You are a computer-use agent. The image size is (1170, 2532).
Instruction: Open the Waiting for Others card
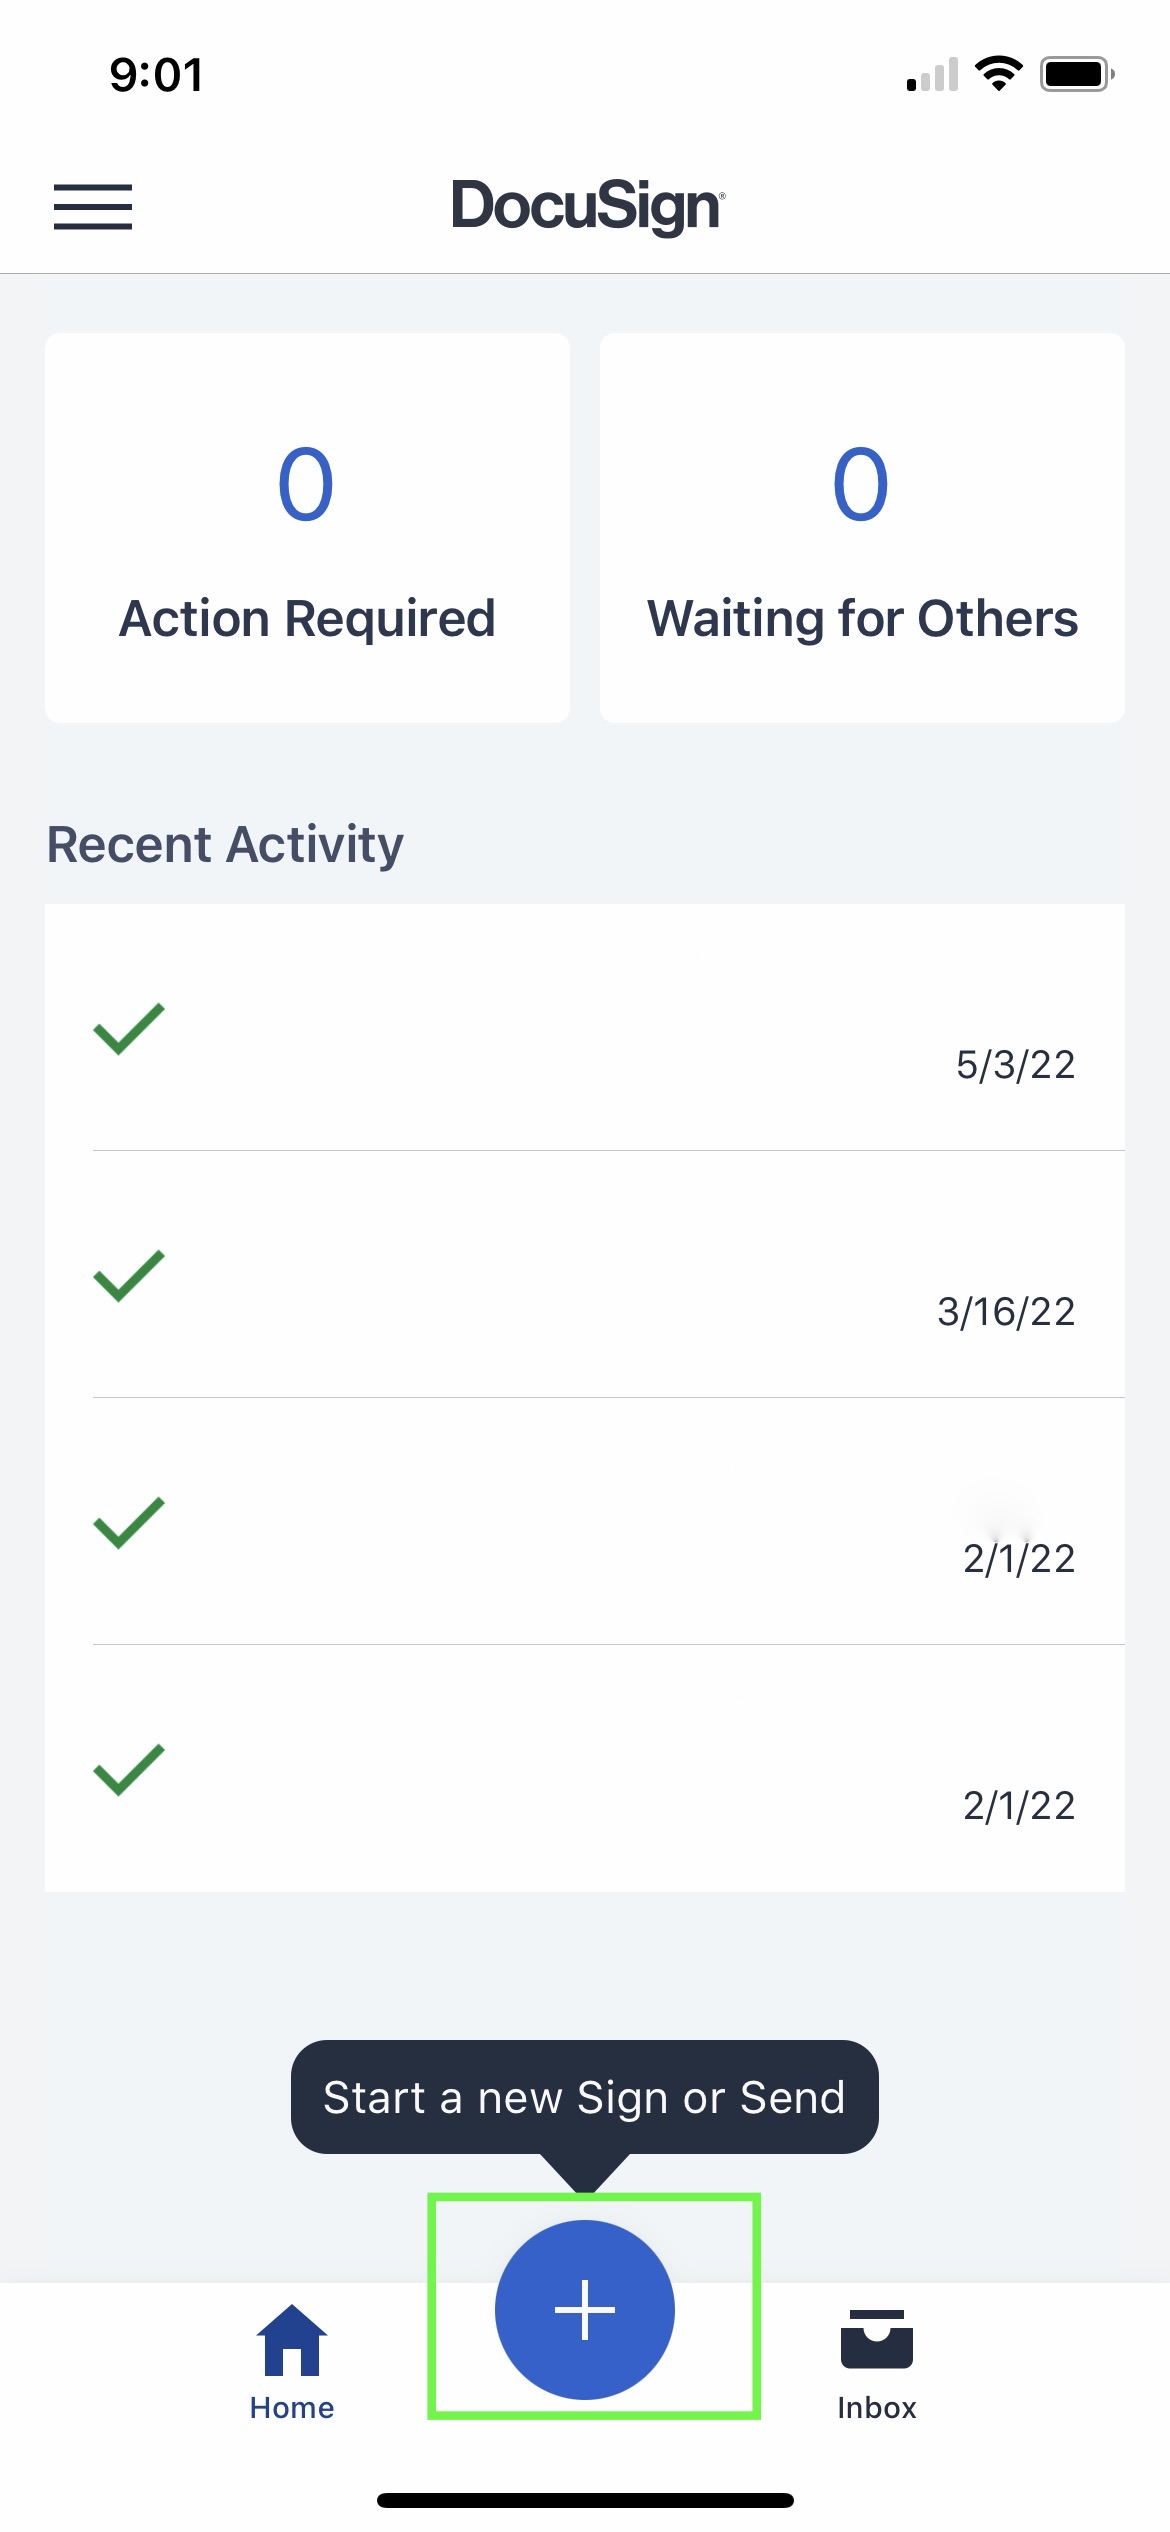(x=863, y=527)
